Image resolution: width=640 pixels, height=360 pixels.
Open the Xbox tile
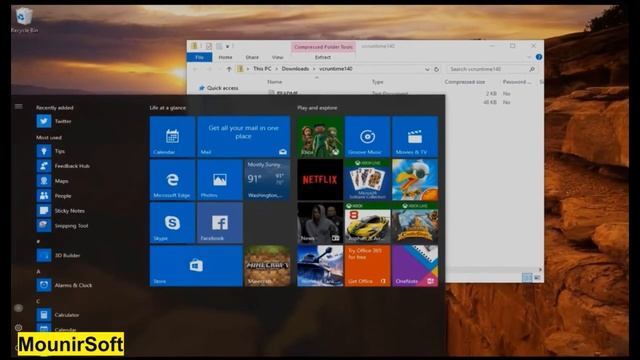[x=320, y=137]
